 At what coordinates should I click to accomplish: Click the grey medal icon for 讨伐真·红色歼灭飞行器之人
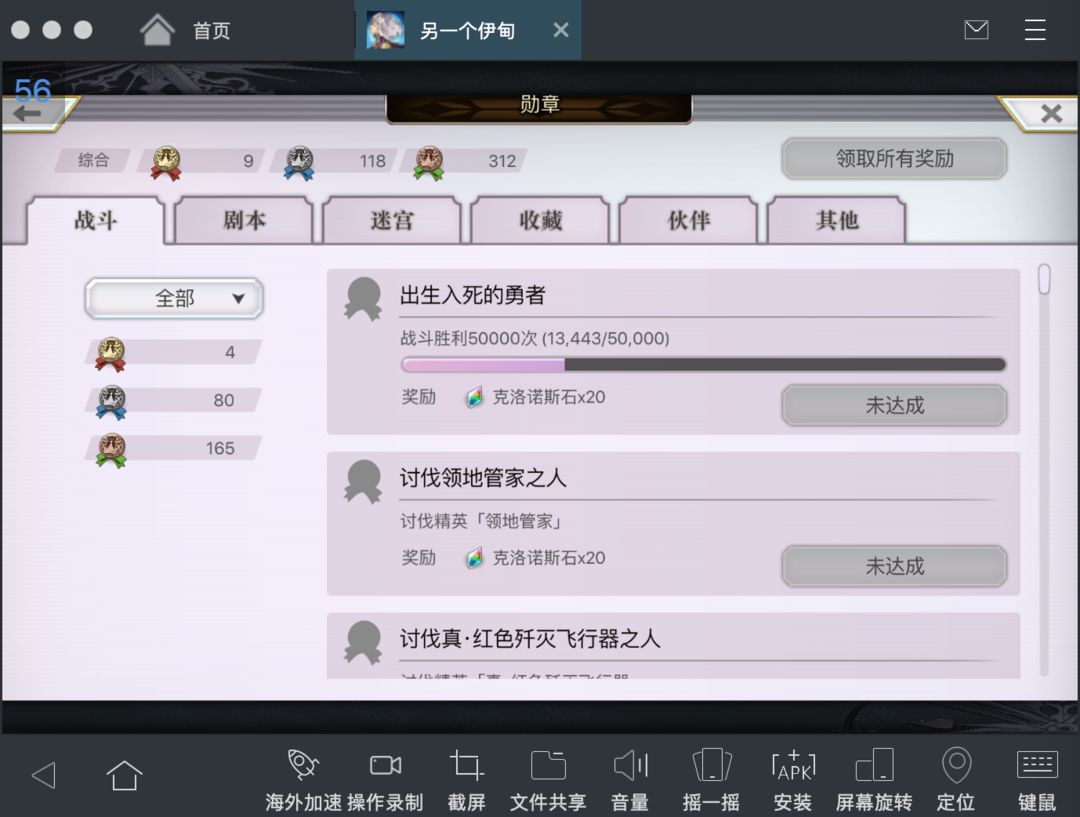pos(363,642)
